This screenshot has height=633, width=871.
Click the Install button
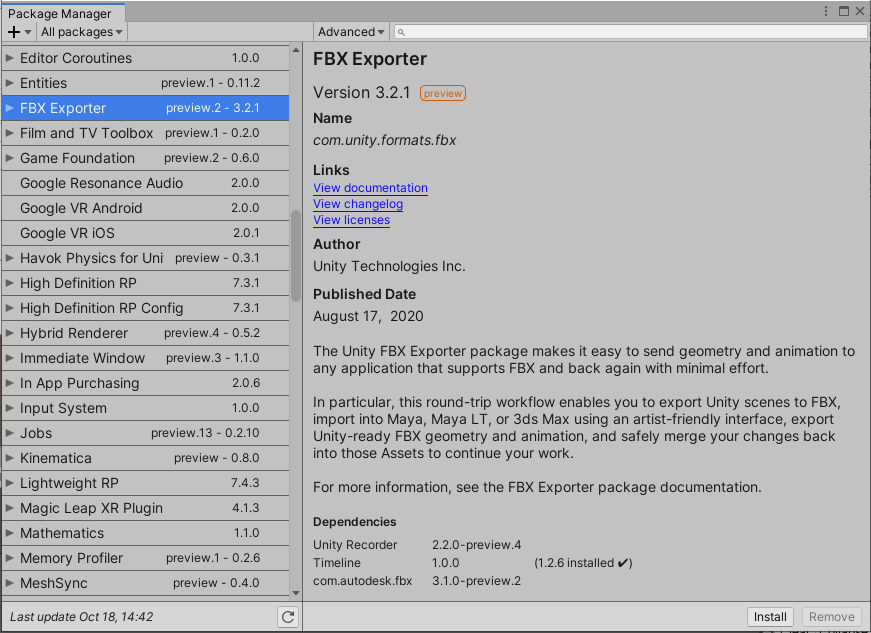click(x=770, y=617)
